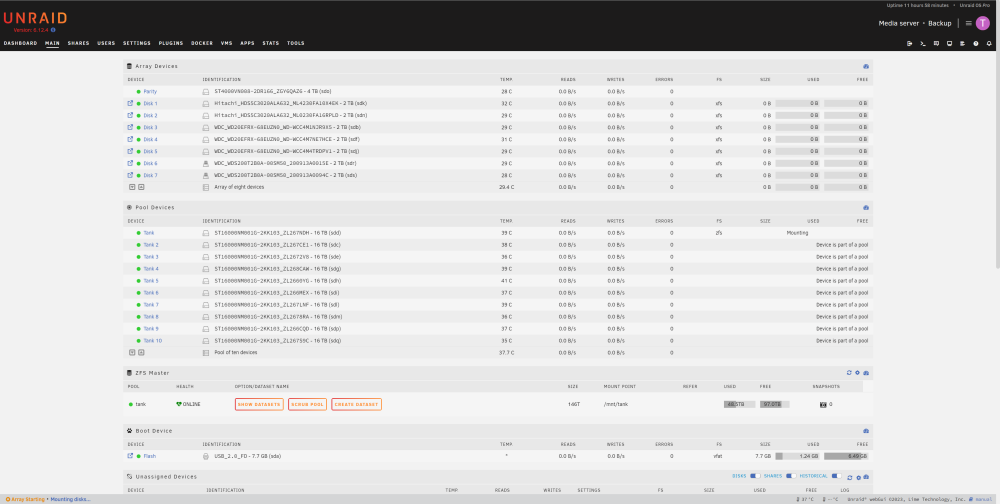Open the Shares tab

pyautogui.click(x=78, y=43)
